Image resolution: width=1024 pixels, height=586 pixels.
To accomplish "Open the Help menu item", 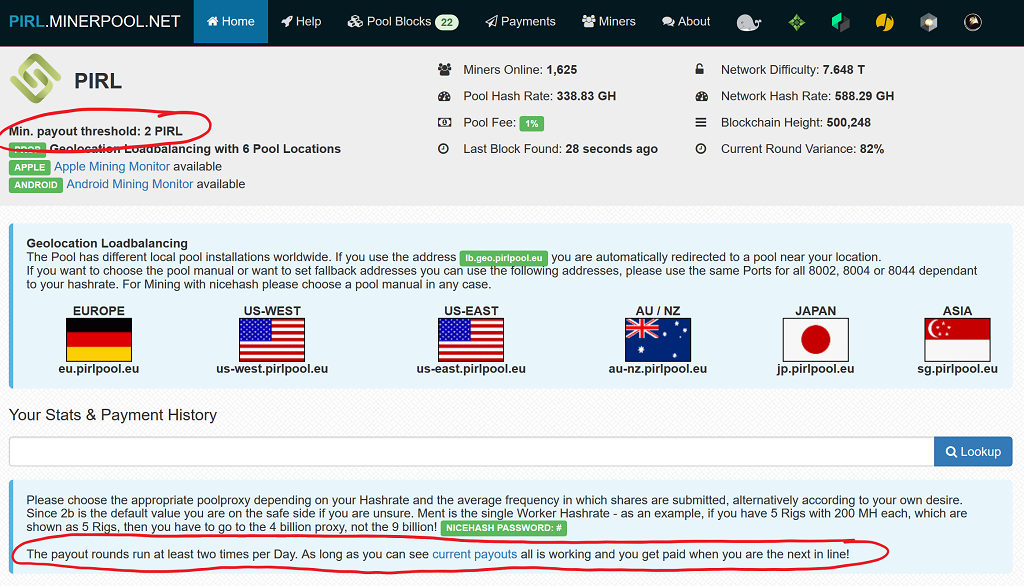I will pyautogui.click(x=301, y=22).
